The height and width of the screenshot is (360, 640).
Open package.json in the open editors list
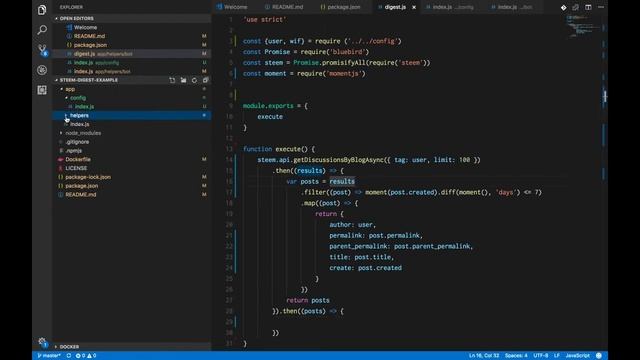[x=90, y=45]
